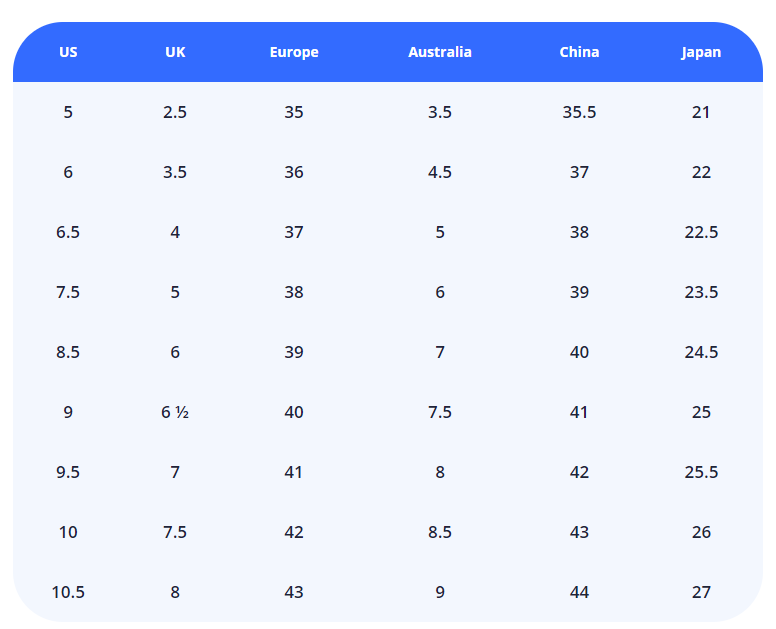Select Australia size 3.5 cell
Screen dimensions: 776x629
pos(440,112)
